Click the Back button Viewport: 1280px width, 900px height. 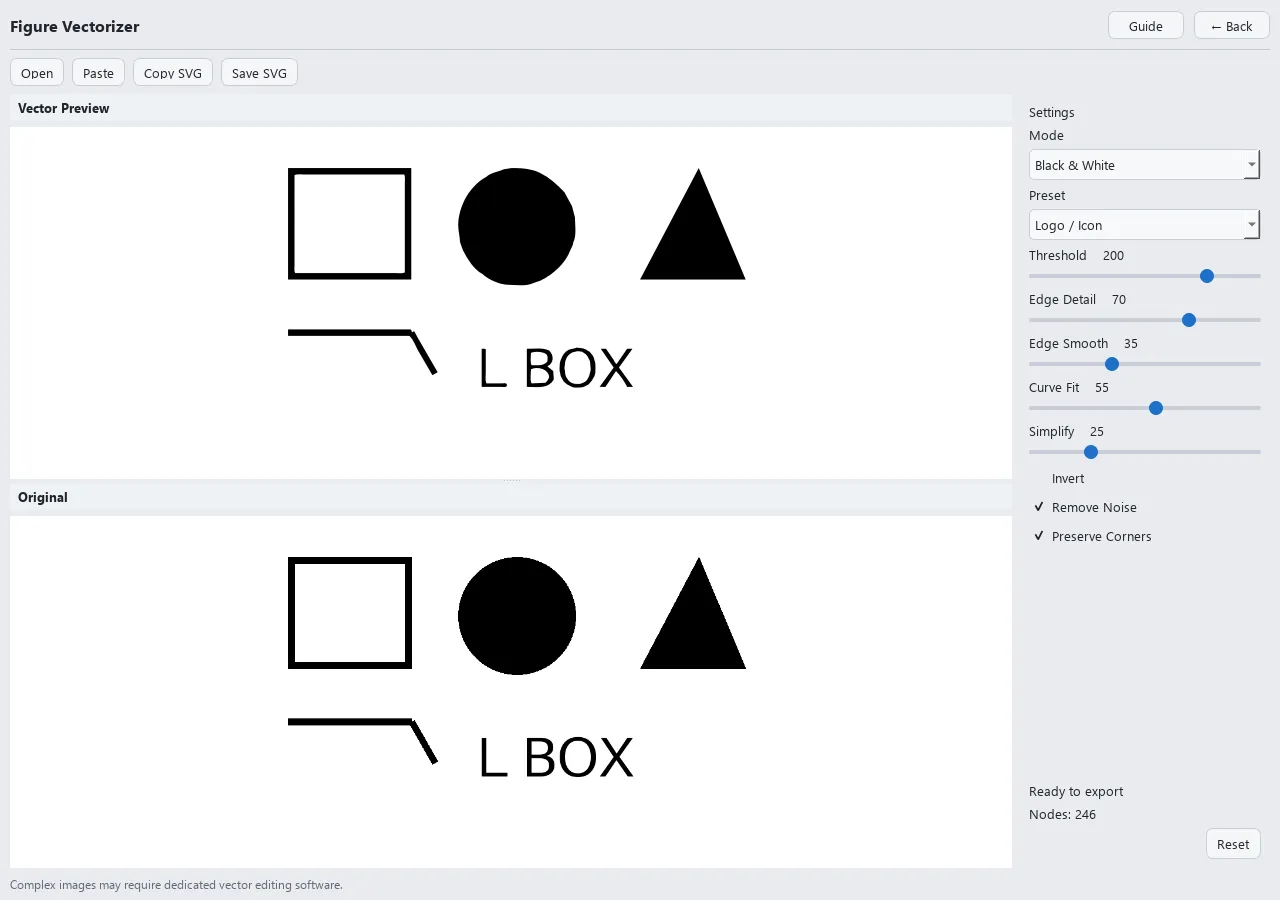1231,26
